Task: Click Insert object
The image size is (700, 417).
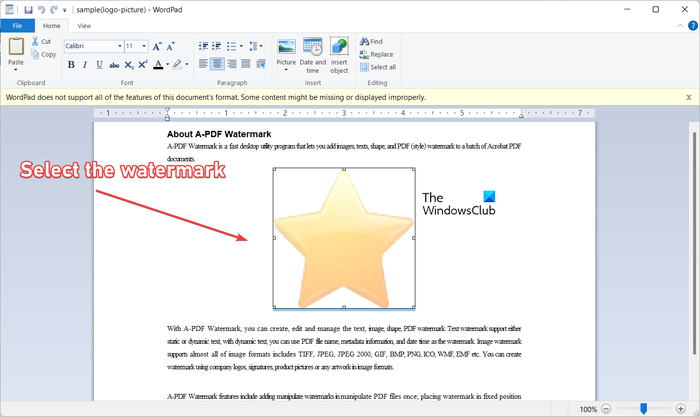Action: pyautogui.click(x=339, y=55)
